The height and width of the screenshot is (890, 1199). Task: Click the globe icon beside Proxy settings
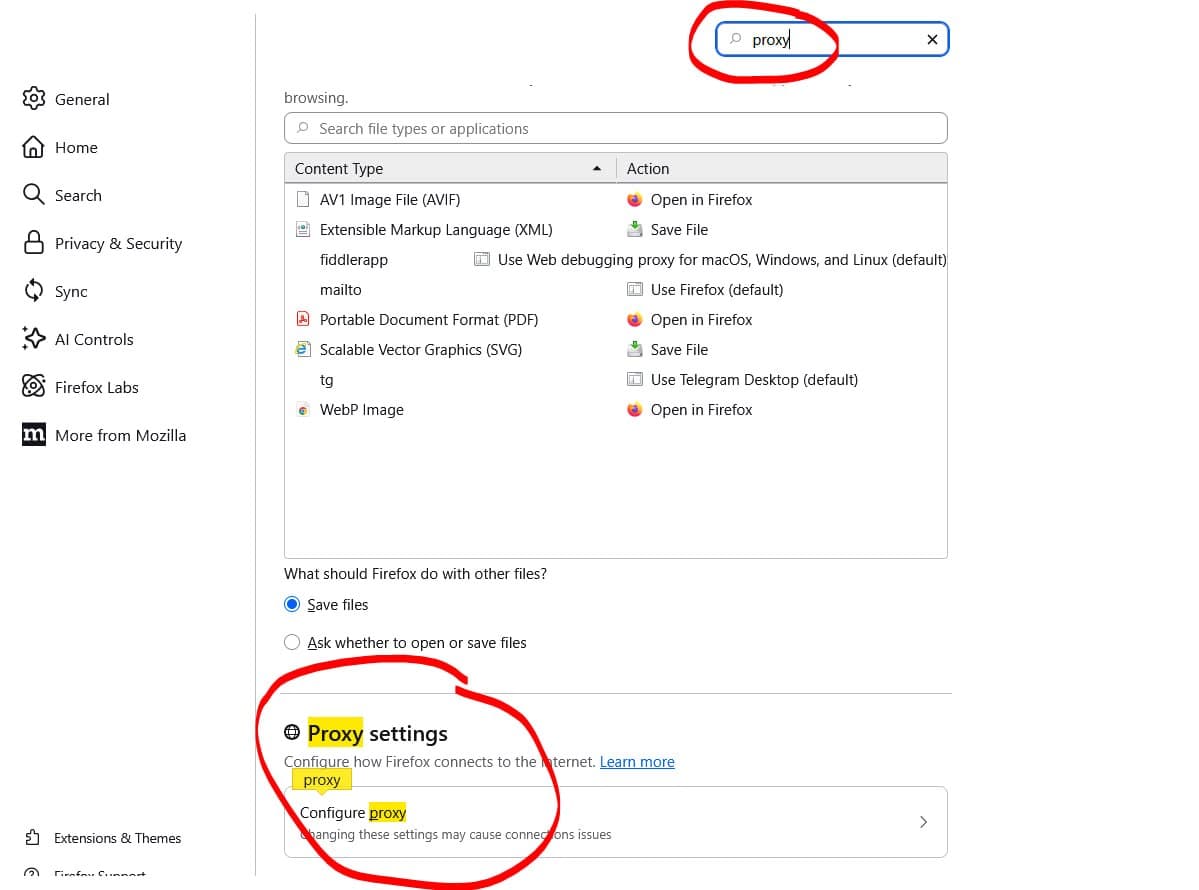click(x=292, y=732)
